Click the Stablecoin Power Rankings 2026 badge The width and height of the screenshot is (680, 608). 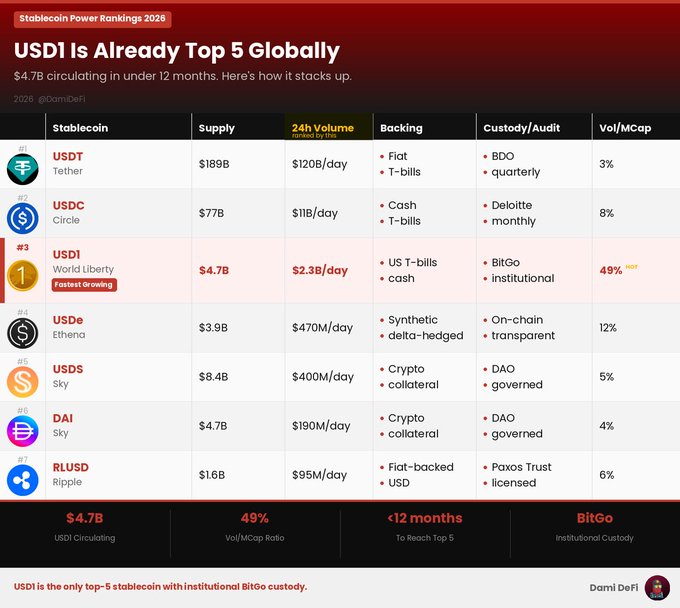(92, 19)
